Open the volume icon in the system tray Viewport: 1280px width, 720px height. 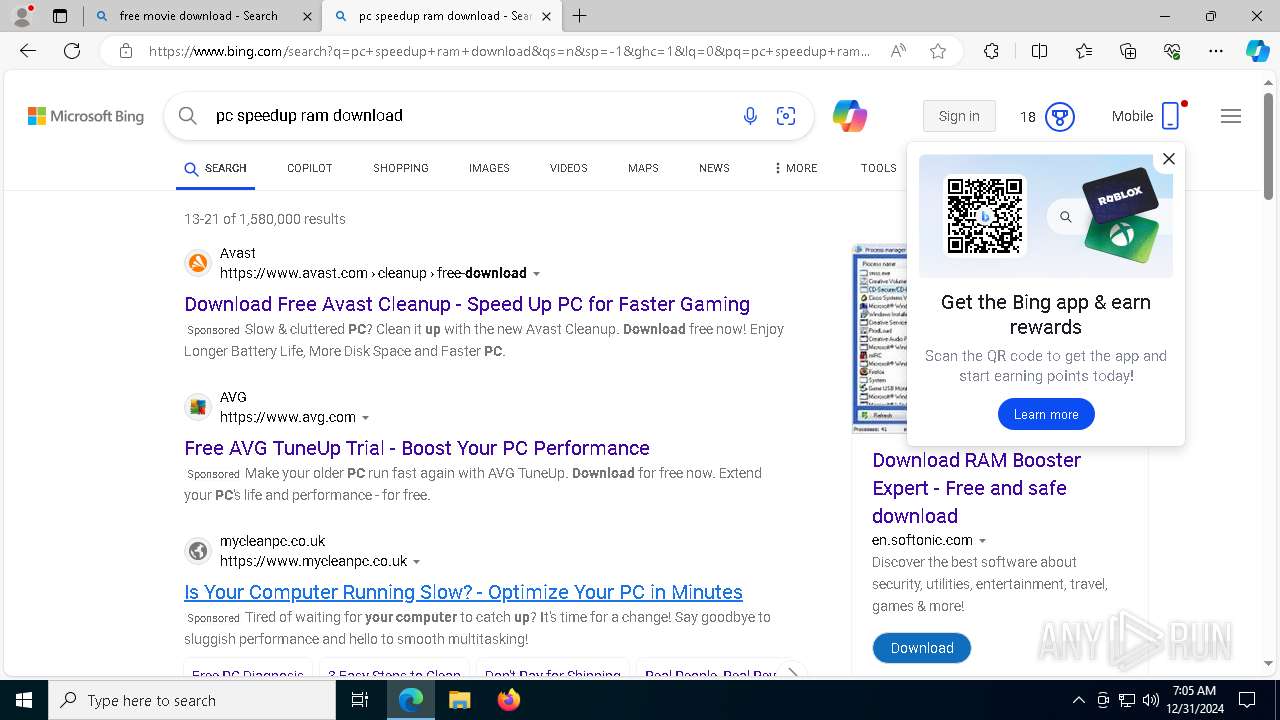(1151, 700)
